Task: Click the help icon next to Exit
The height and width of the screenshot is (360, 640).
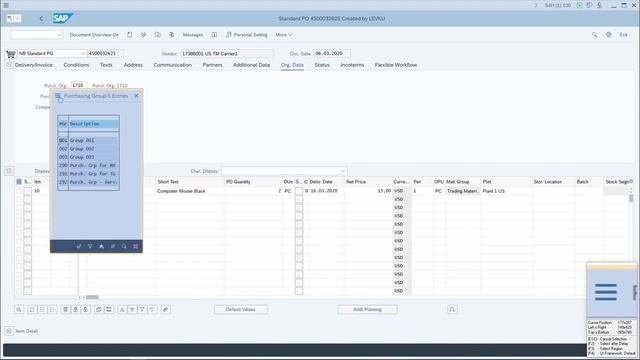Action: [608, 35]
